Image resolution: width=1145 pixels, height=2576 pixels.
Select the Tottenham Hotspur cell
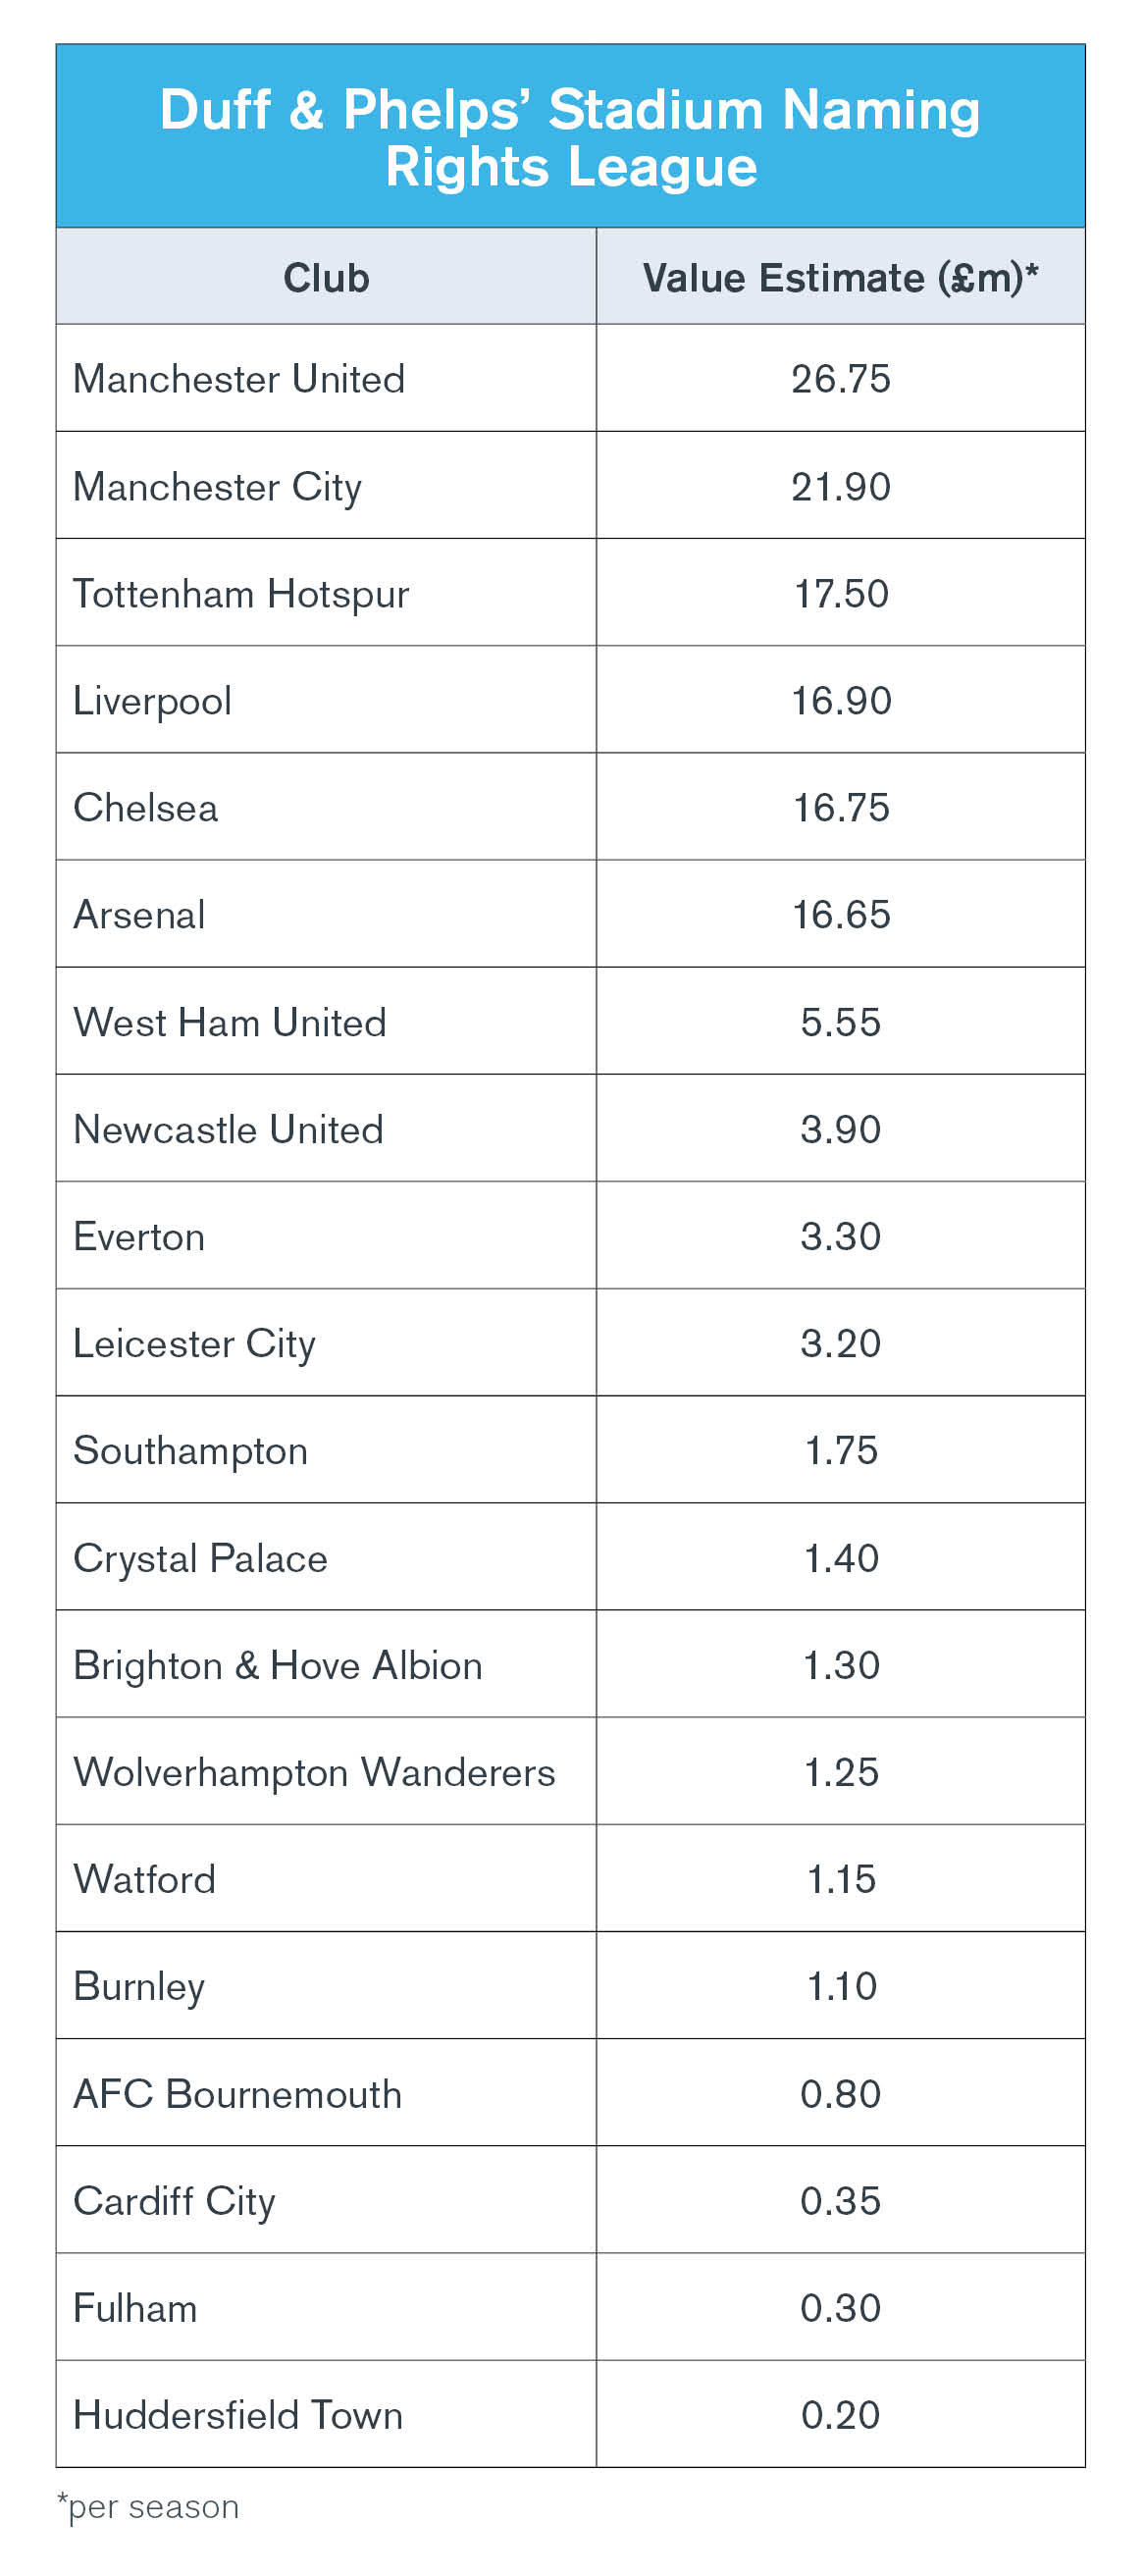pyautogui.click(x=326, y=593)
